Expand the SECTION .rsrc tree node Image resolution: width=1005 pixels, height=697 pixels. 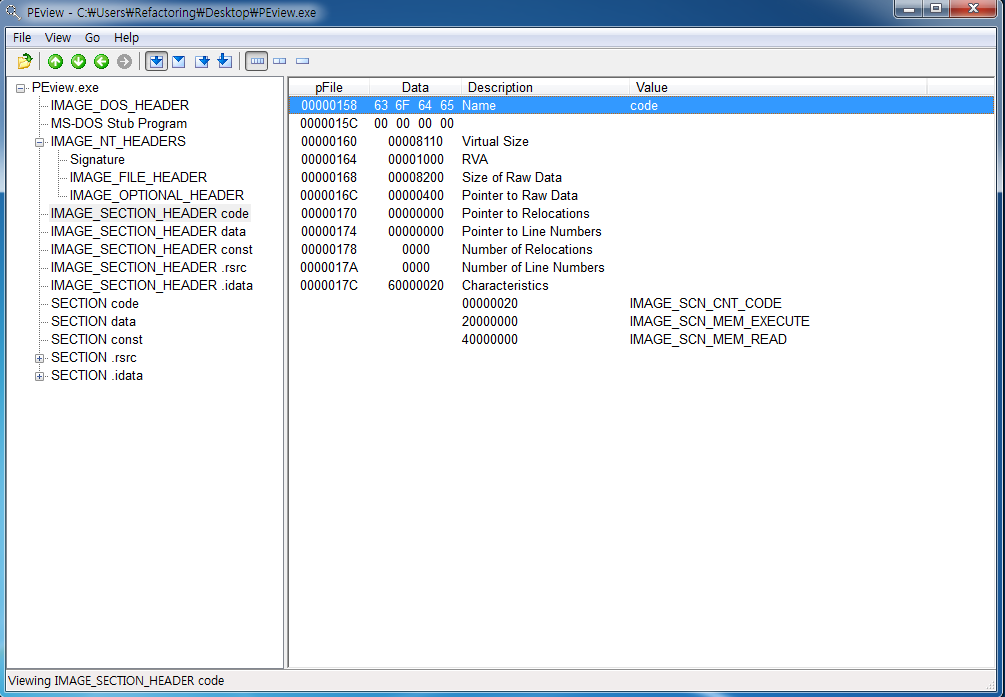pyautogui.click(x=40, y=358)
